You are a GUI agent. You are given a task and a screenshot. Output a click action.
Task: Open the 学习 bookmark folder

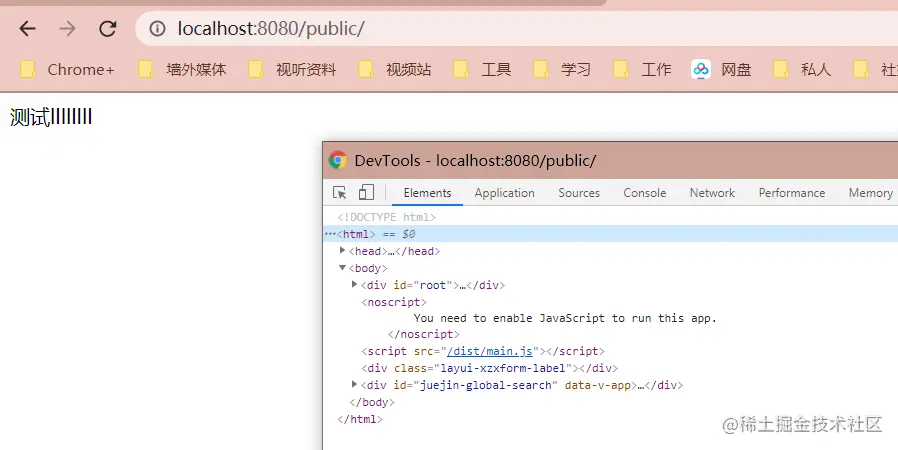[x=562, y=70]
